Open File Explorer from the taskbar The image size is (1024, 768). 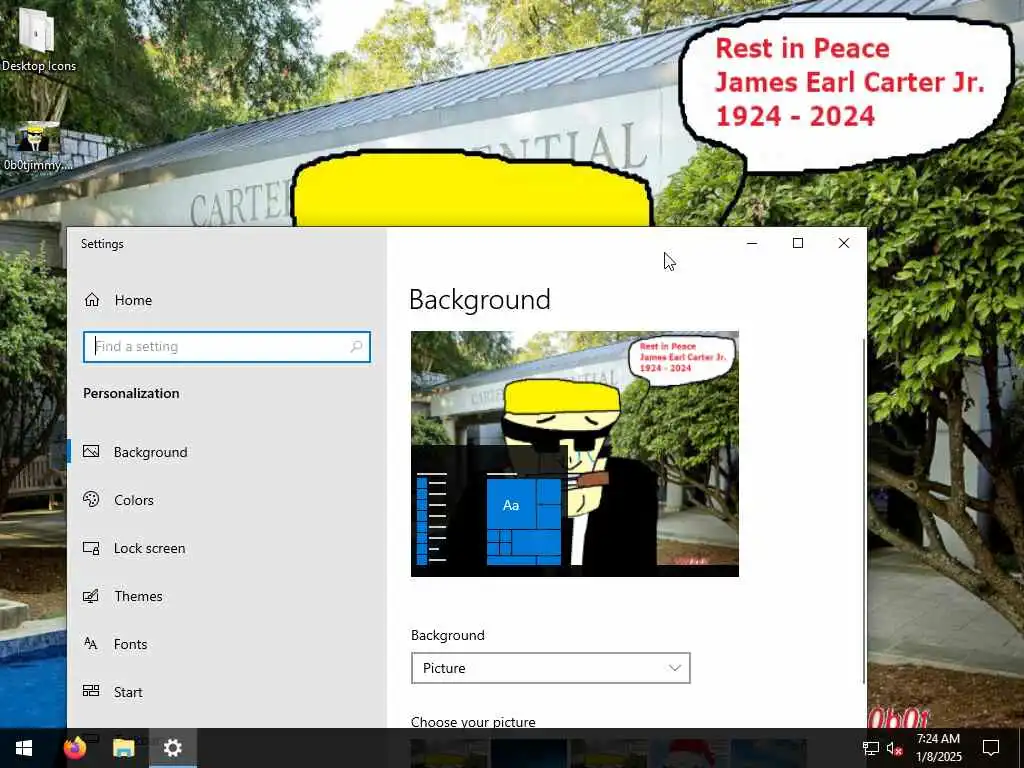tap(123, 748)
